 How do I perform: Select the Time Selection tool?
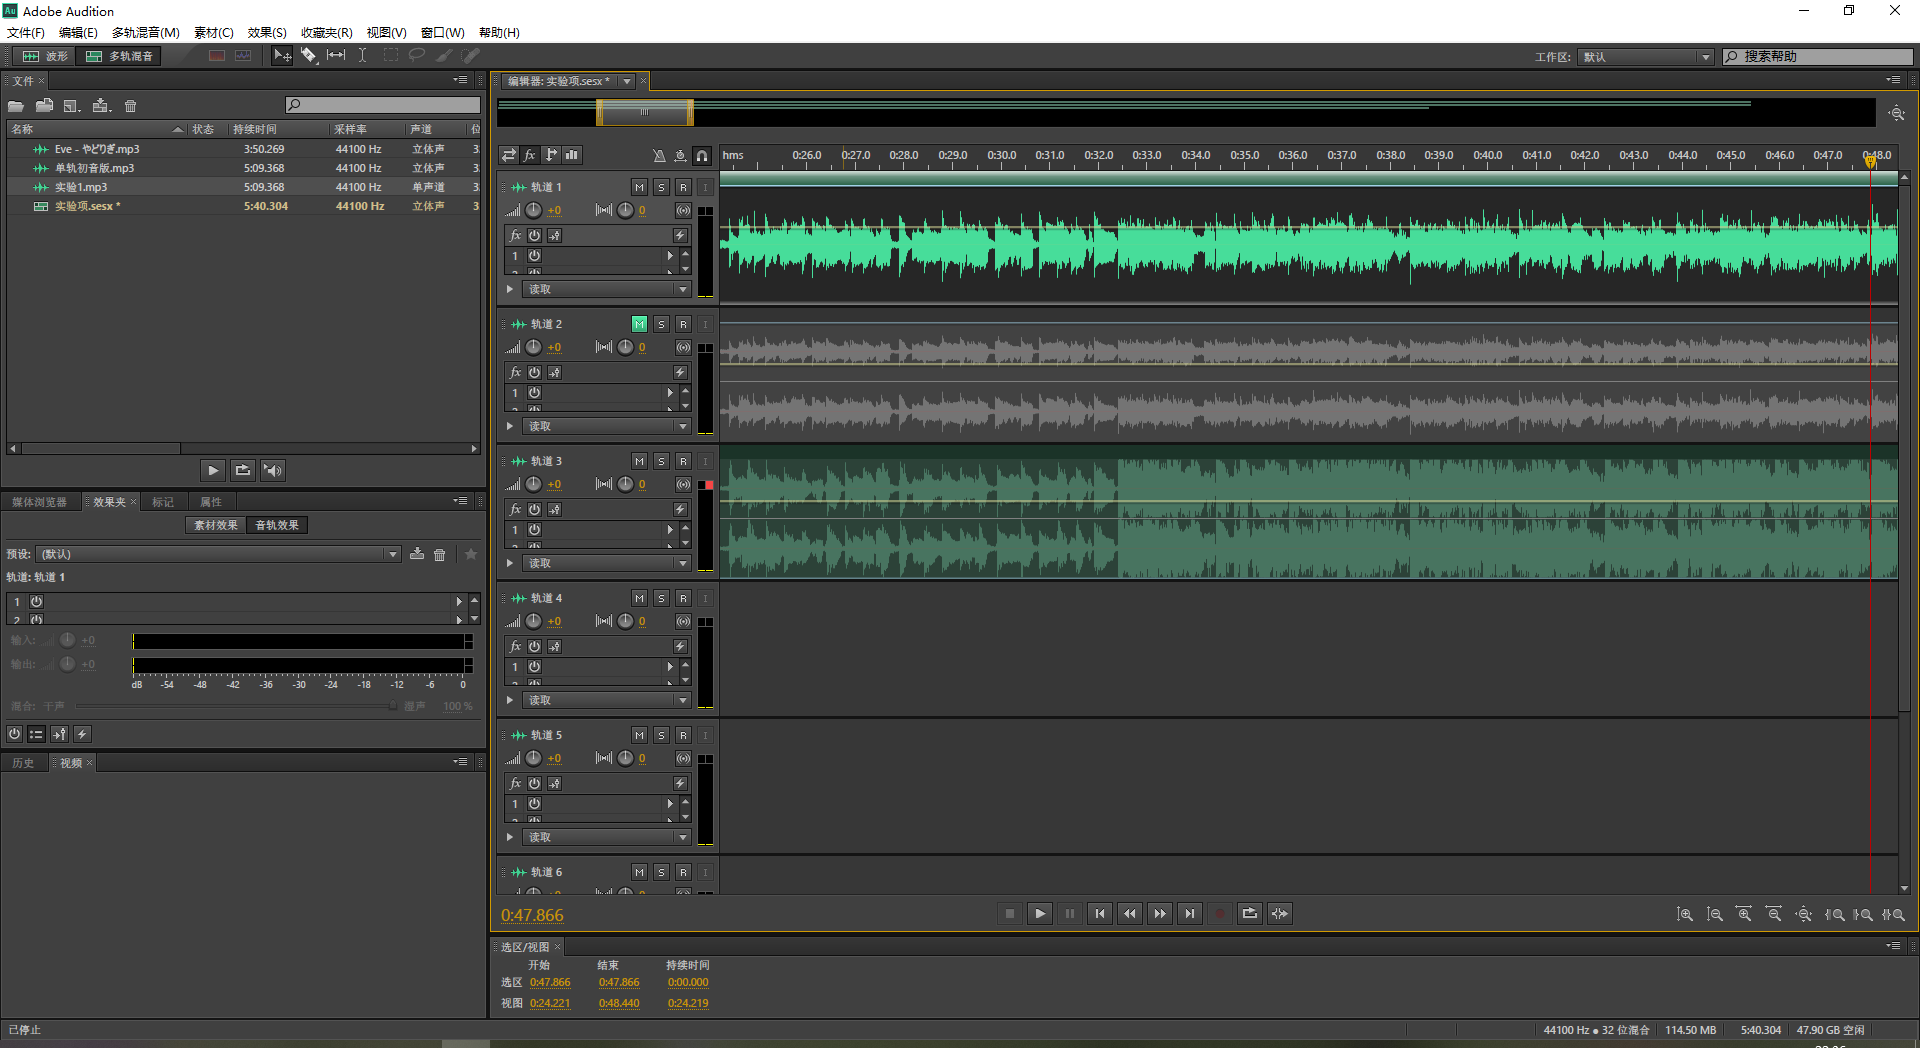coord(363,56)
